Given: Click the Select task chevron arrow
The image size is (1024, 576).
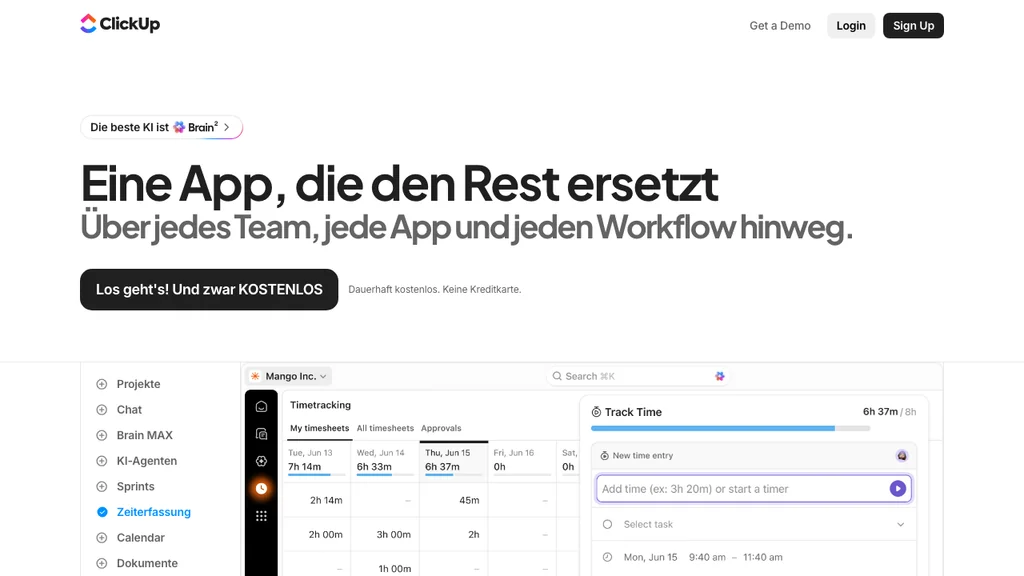Looking at the screenshot, I should coord(901,524).
